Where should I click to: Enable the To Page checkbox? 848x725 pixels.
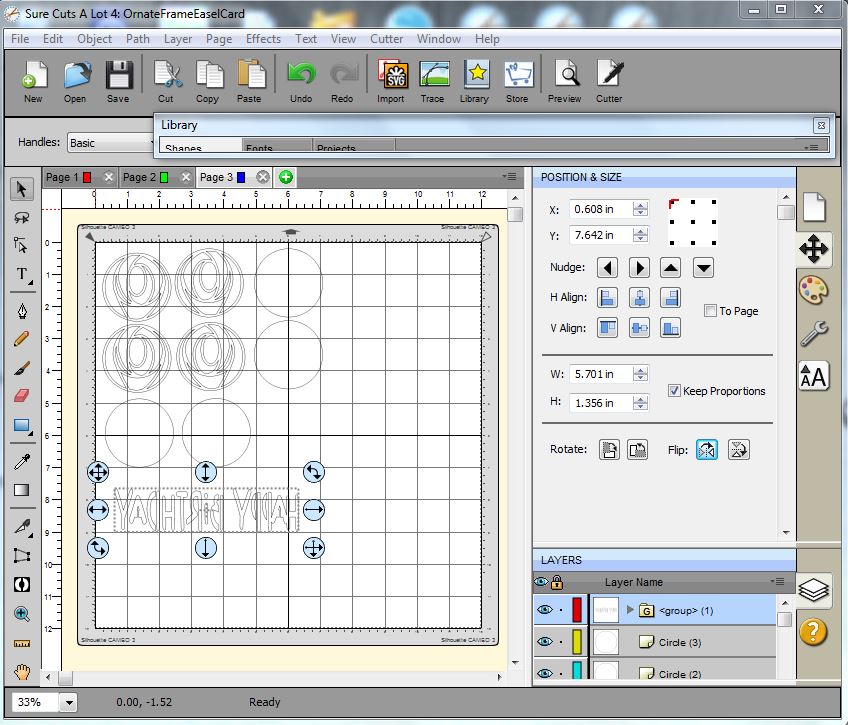[x=711, y=311]
